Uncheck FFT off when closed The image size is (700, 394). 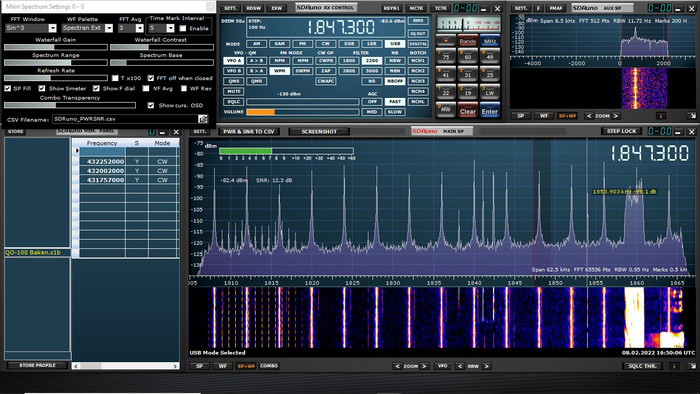point(151,78)
